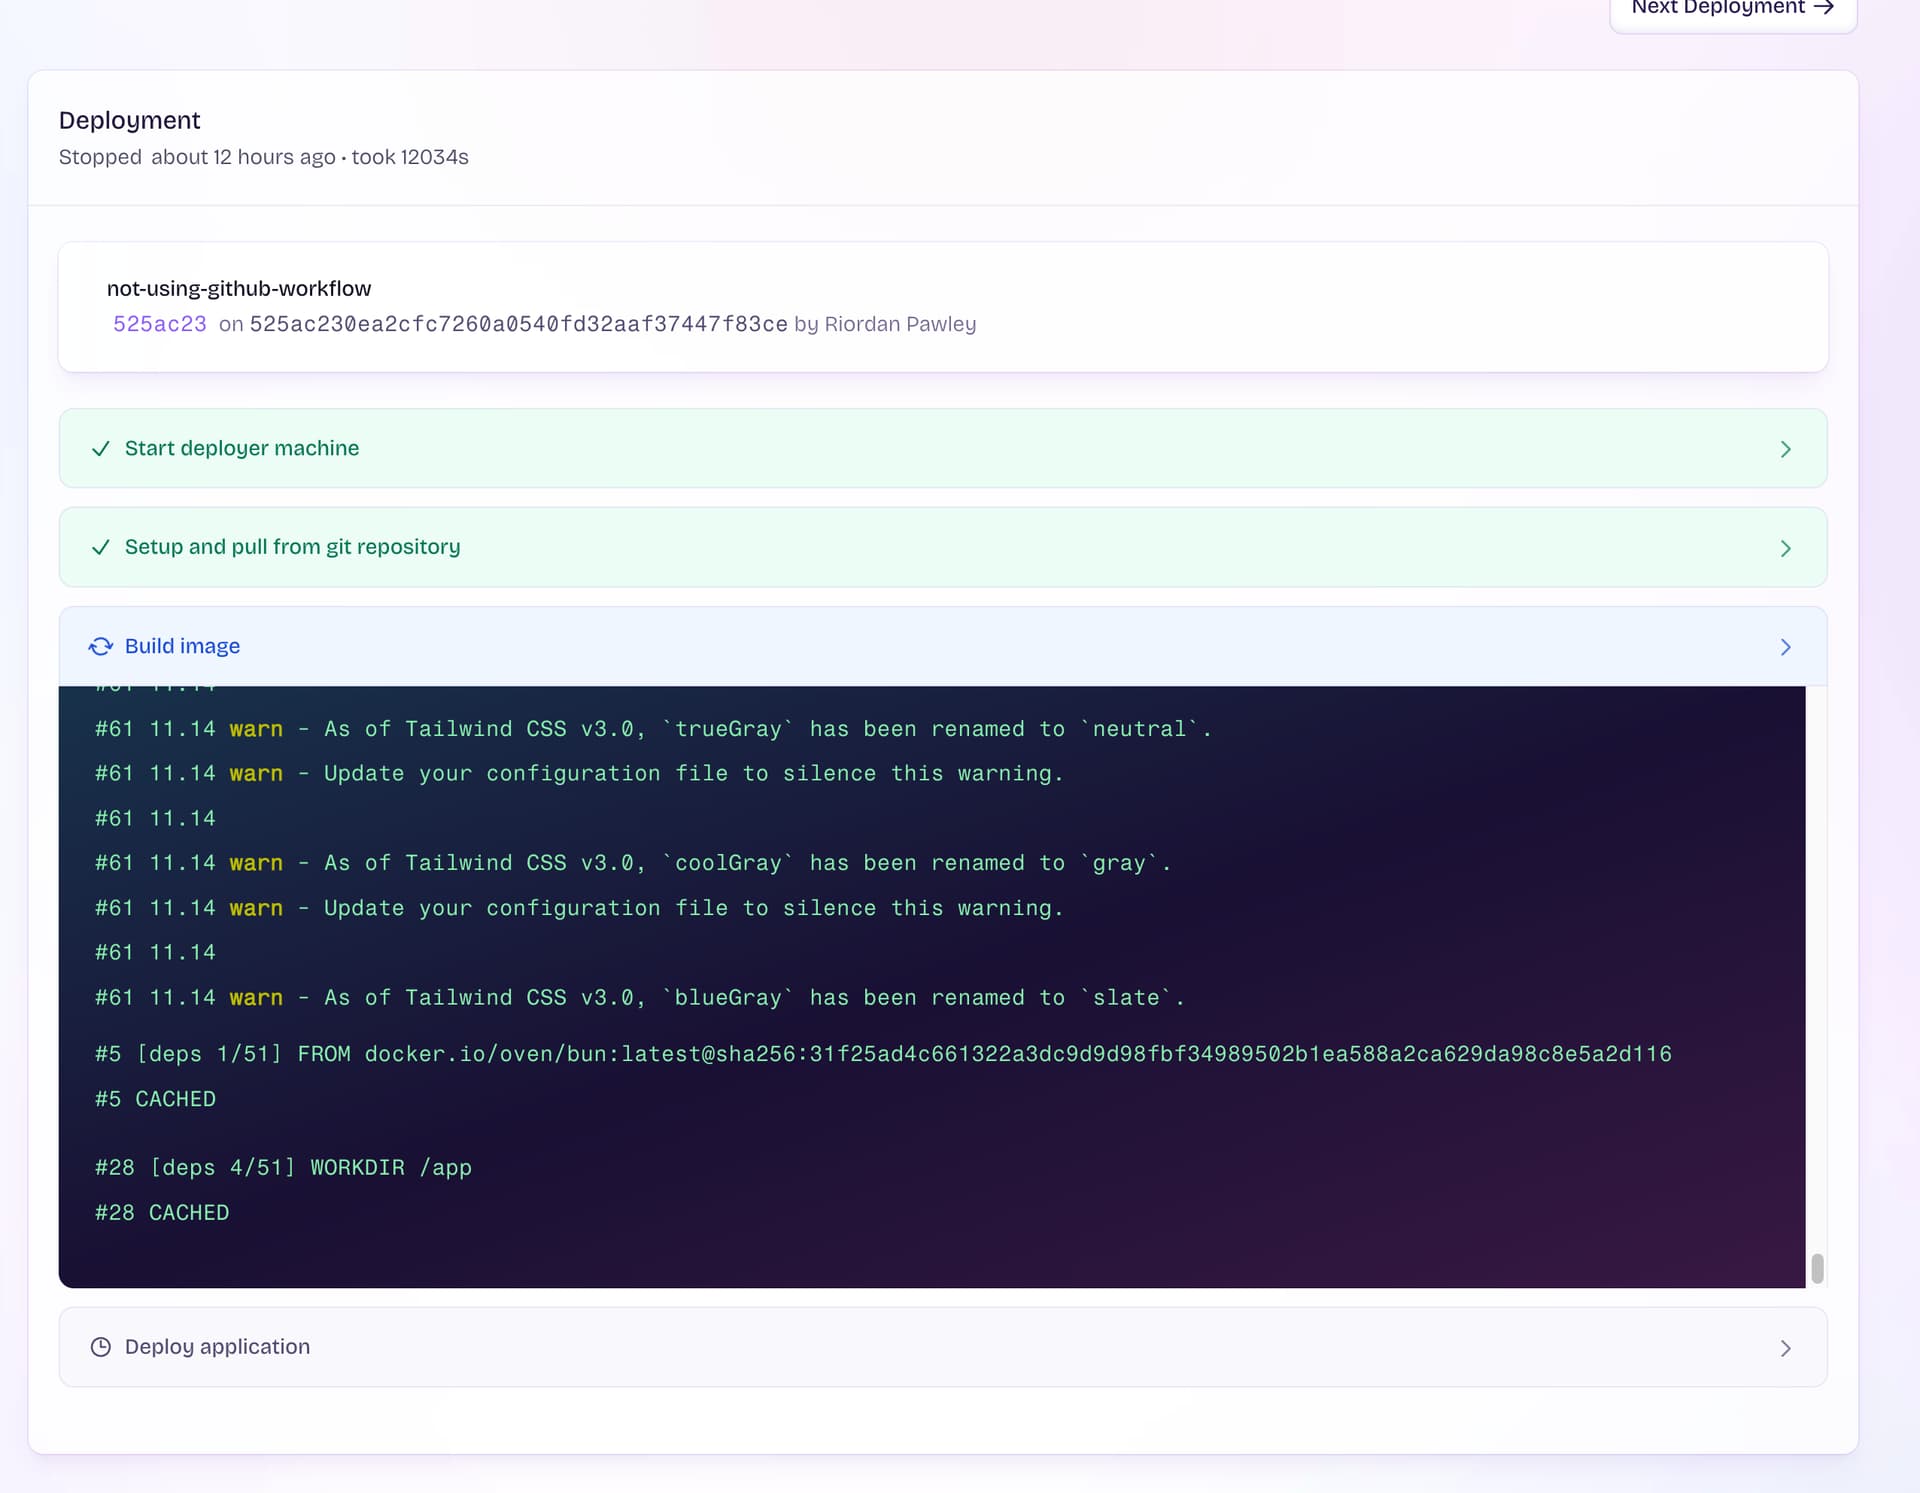Click the WORKDIR /app log line

click(x=283, y=1167)
